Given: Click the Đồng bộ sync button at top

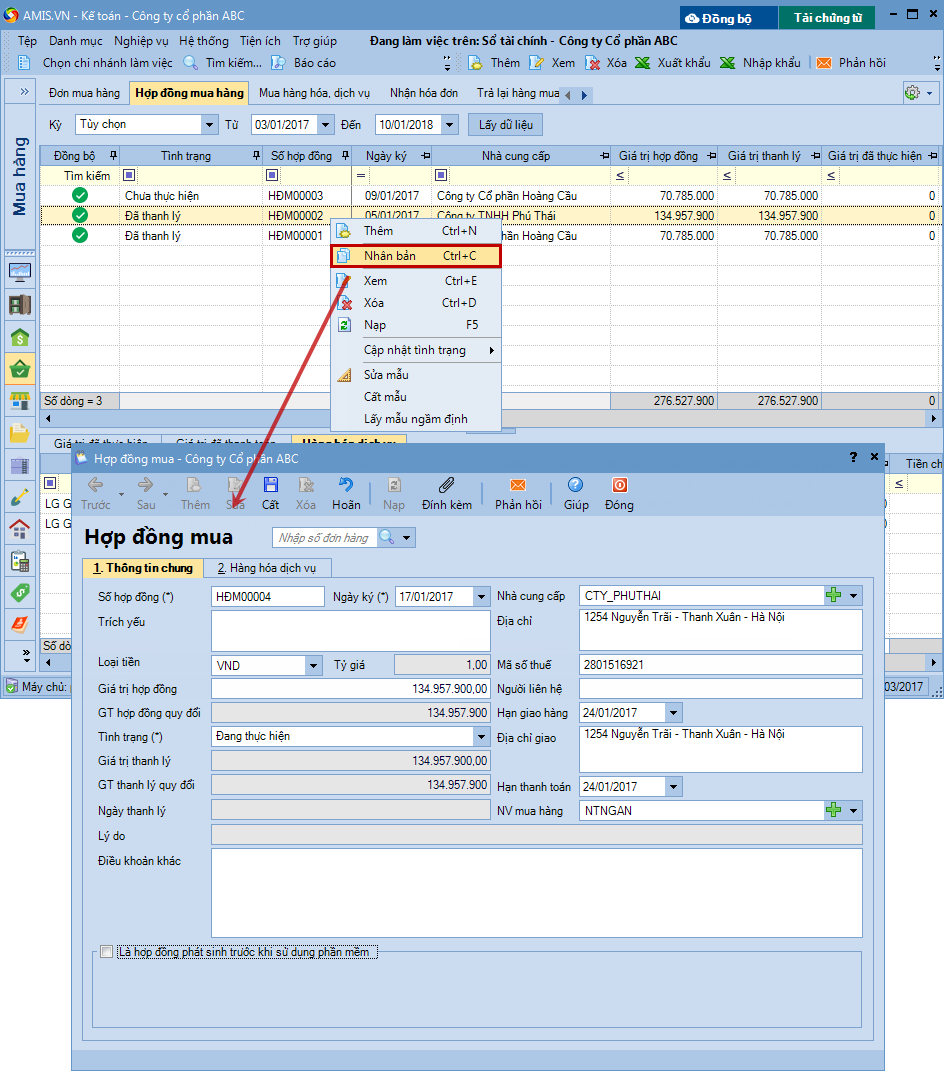Looking at the screenshot, I should click(730, 18).
